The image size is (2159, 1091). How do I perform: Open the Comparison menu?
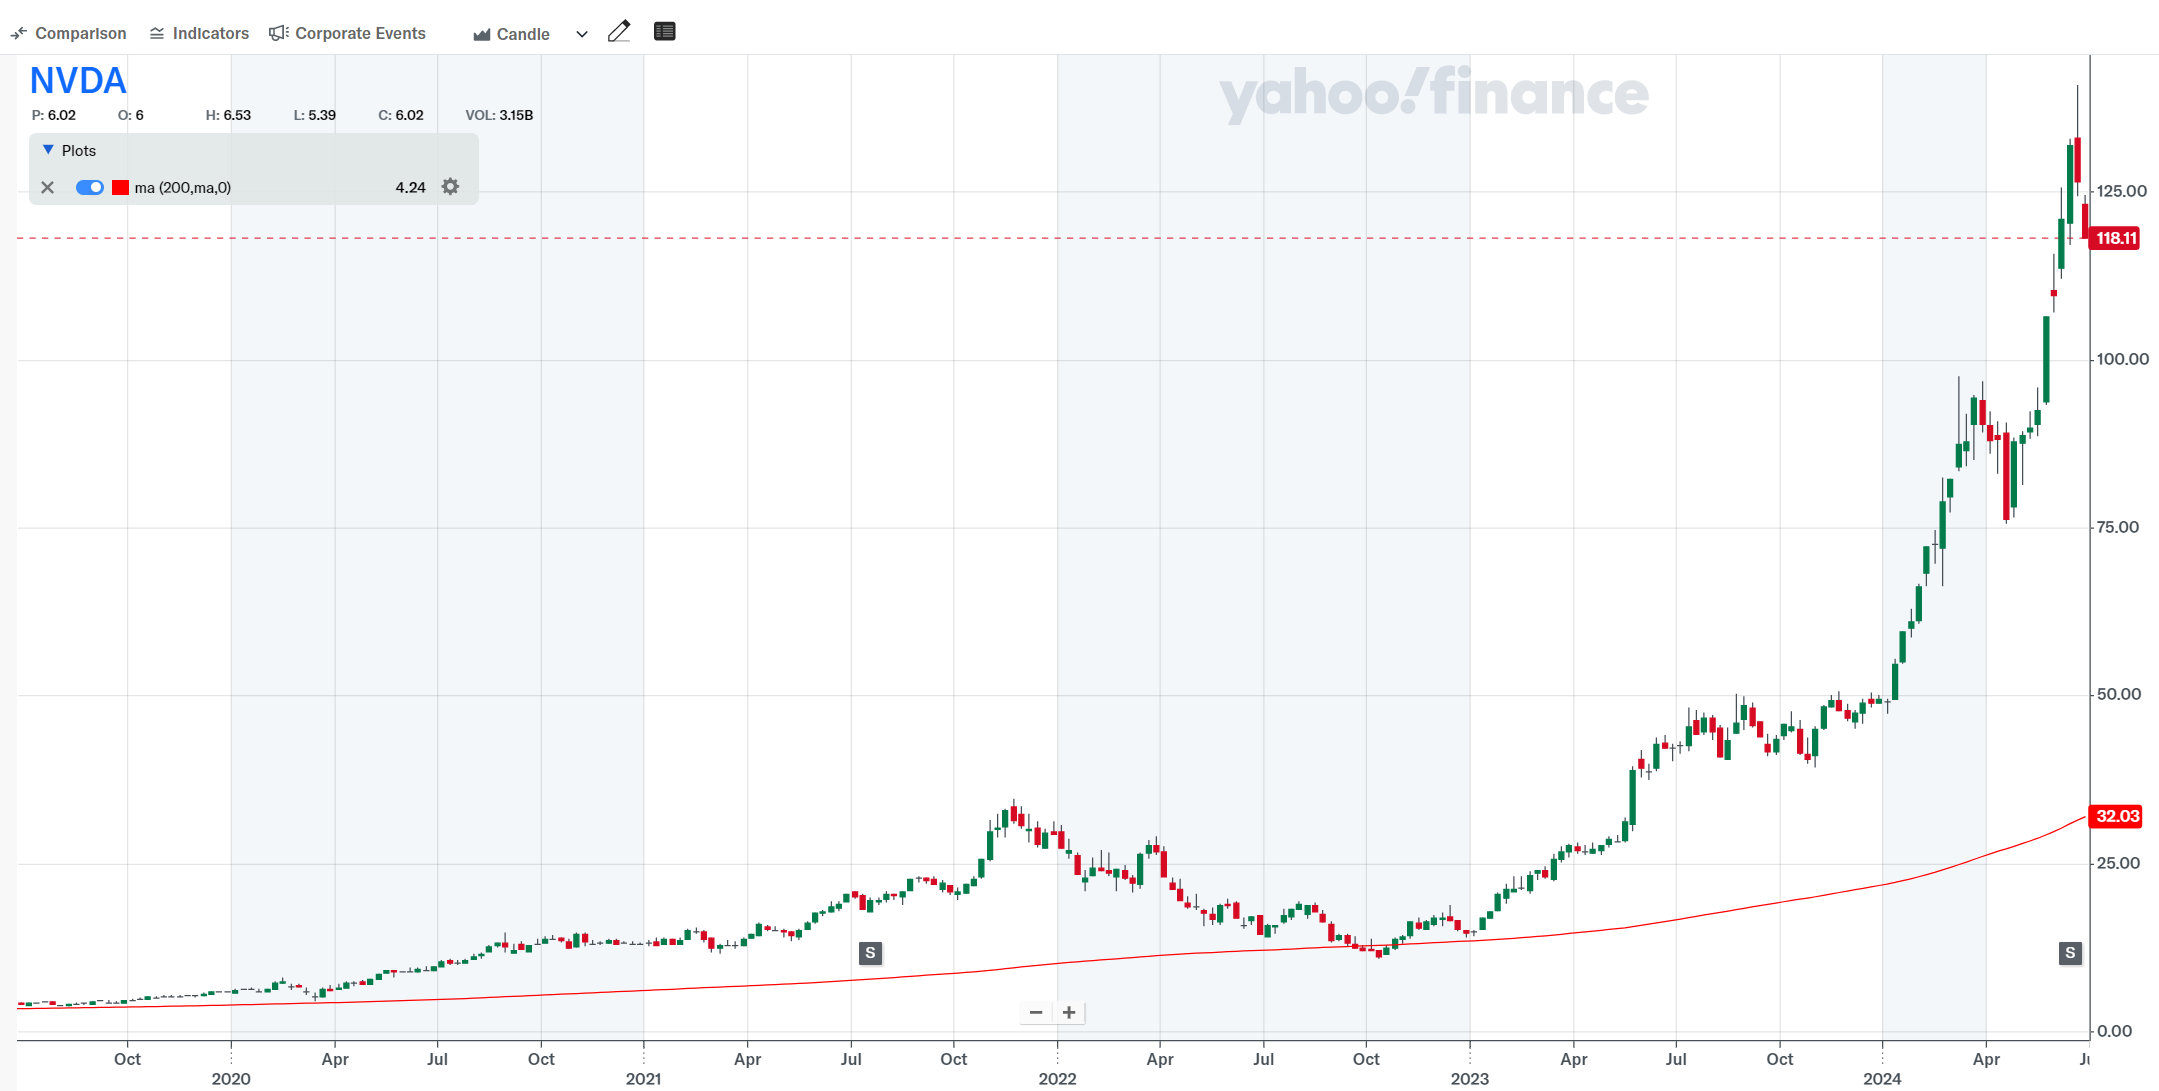click(x=69, y=33)
